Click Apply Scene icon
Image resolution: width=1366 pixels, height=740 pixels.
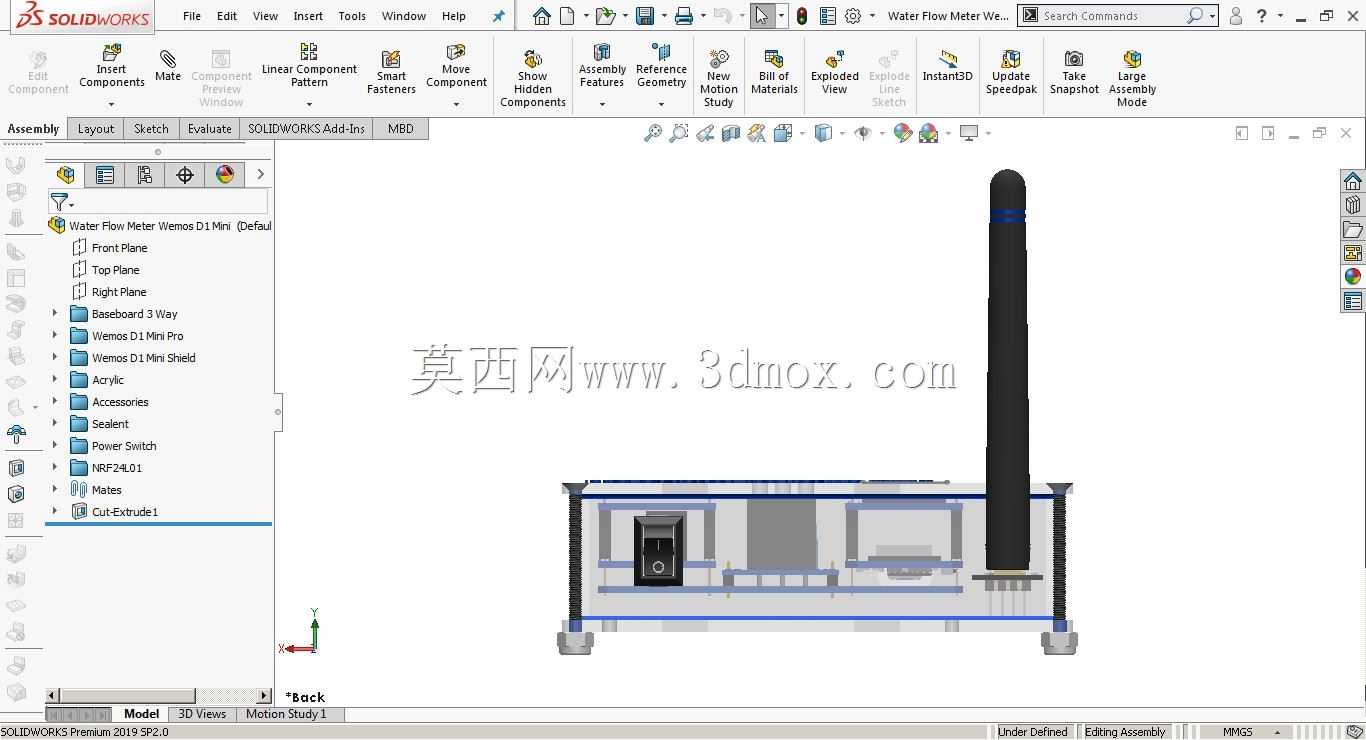pos(928,133)
